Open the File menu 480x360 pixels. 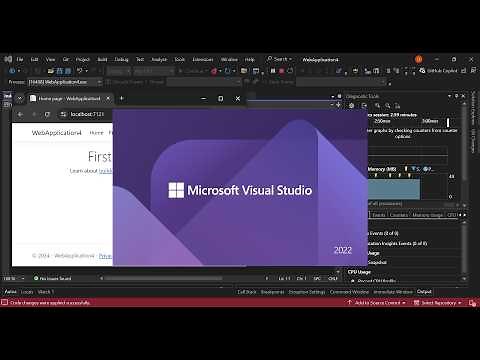[20, 59]
